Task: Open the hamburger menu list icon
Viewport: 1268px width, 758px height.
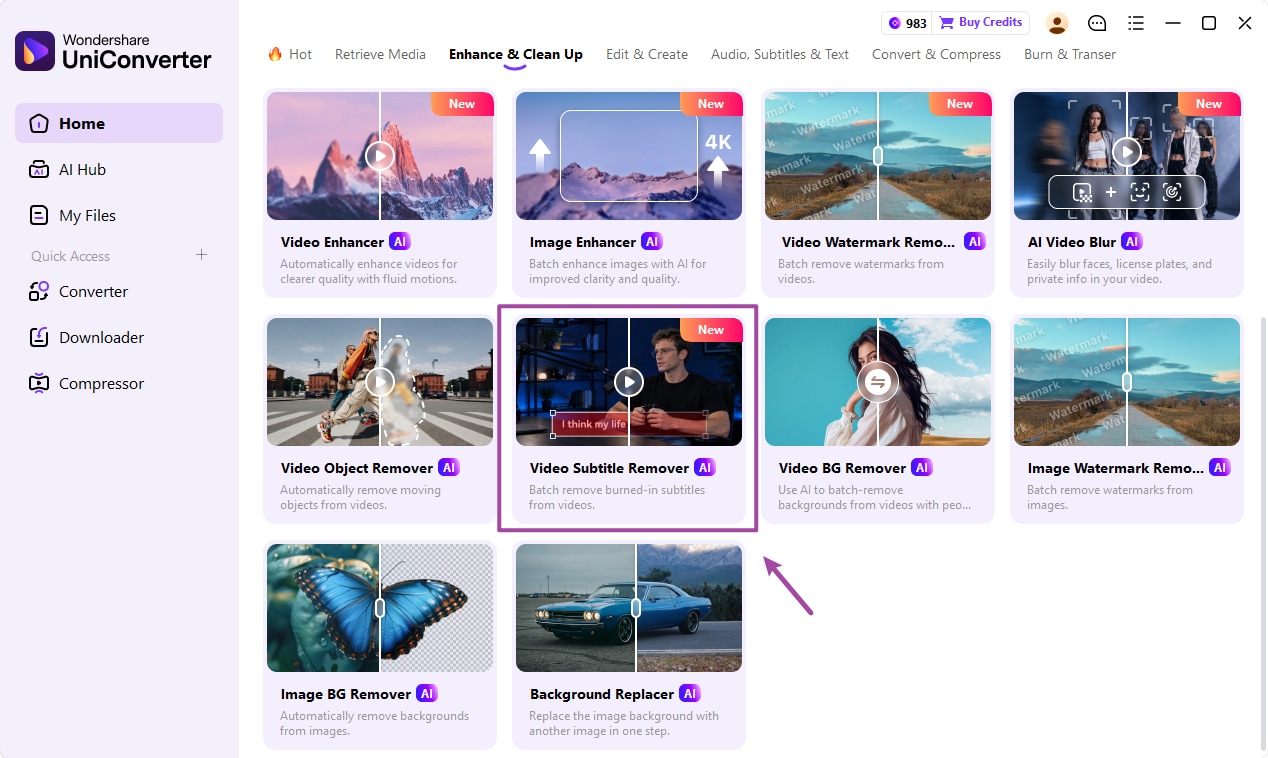Action: click(x=1136, y=23)
